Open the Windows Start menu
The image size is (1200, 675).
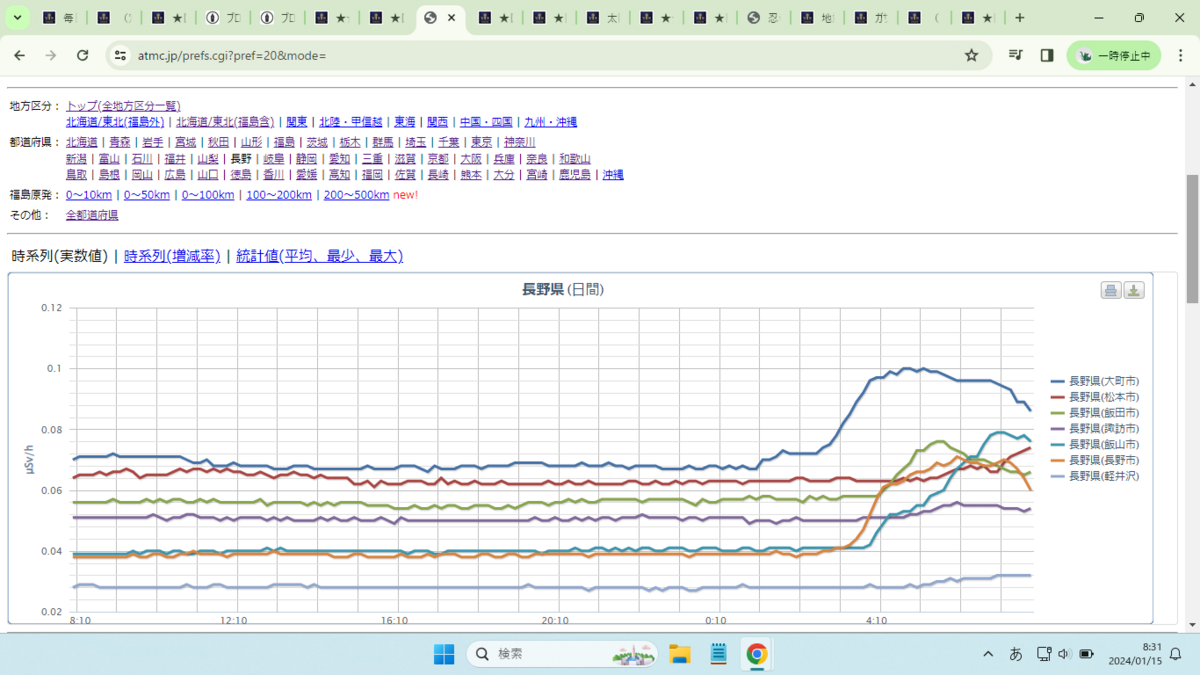(x=444, y=654)
